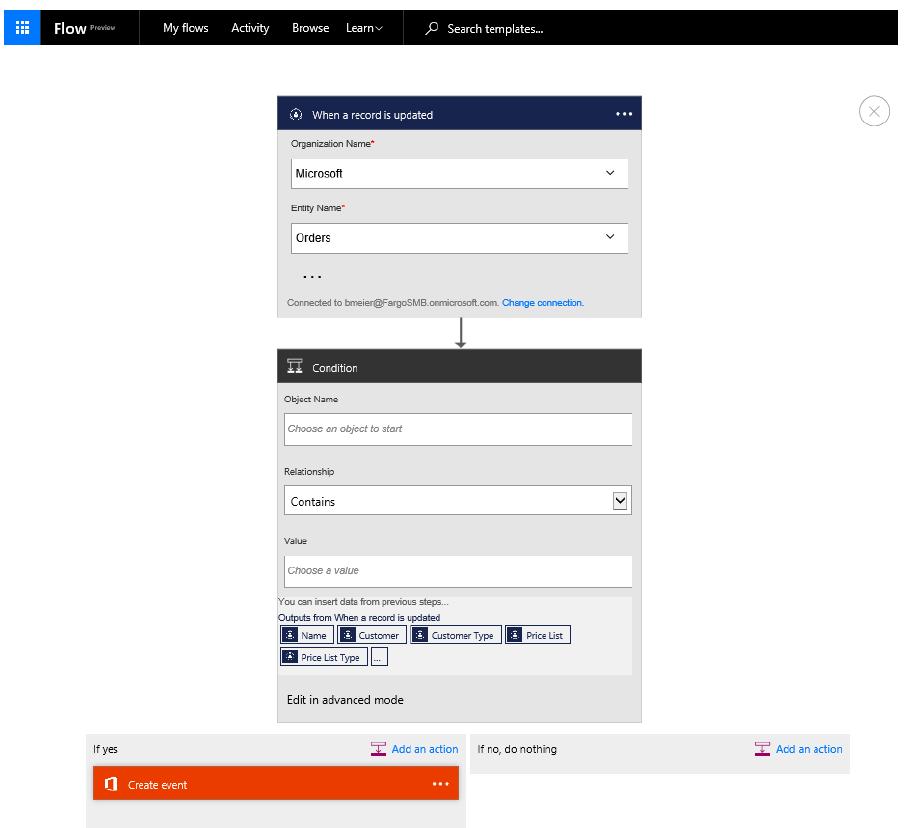The height and width of the screenshot is (828, 916).
Task: Close the flow designer with the round X
Action: click(x=874, y=111)
